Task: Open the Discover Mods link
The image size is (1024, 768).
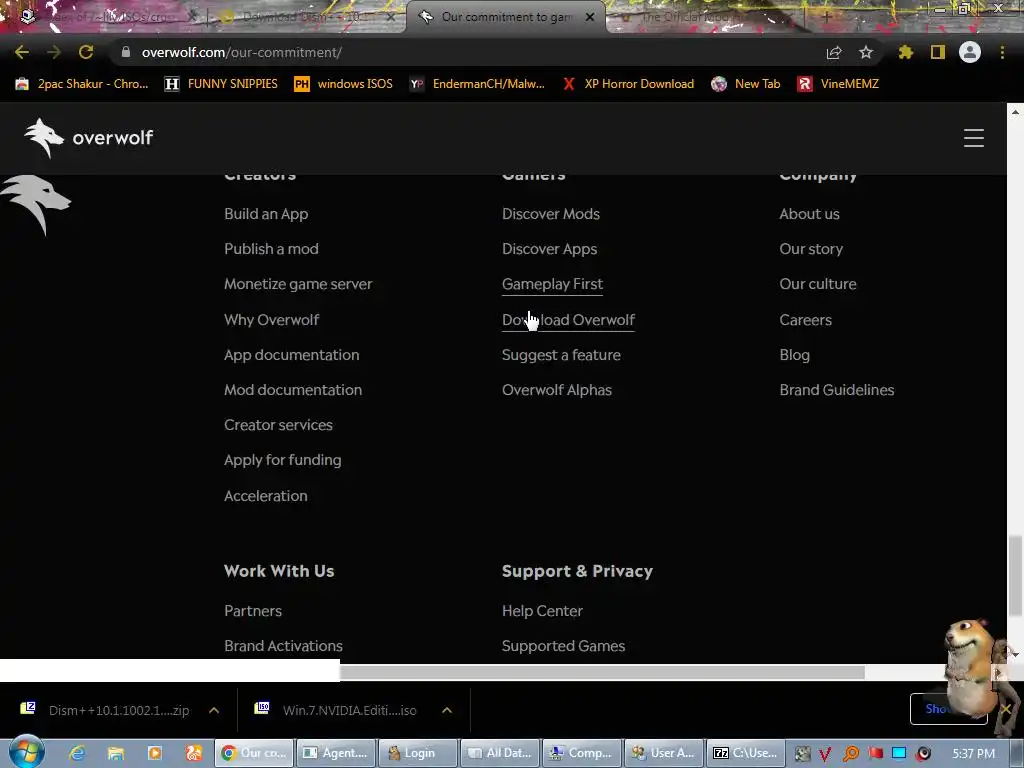Action: click(551, 214)
